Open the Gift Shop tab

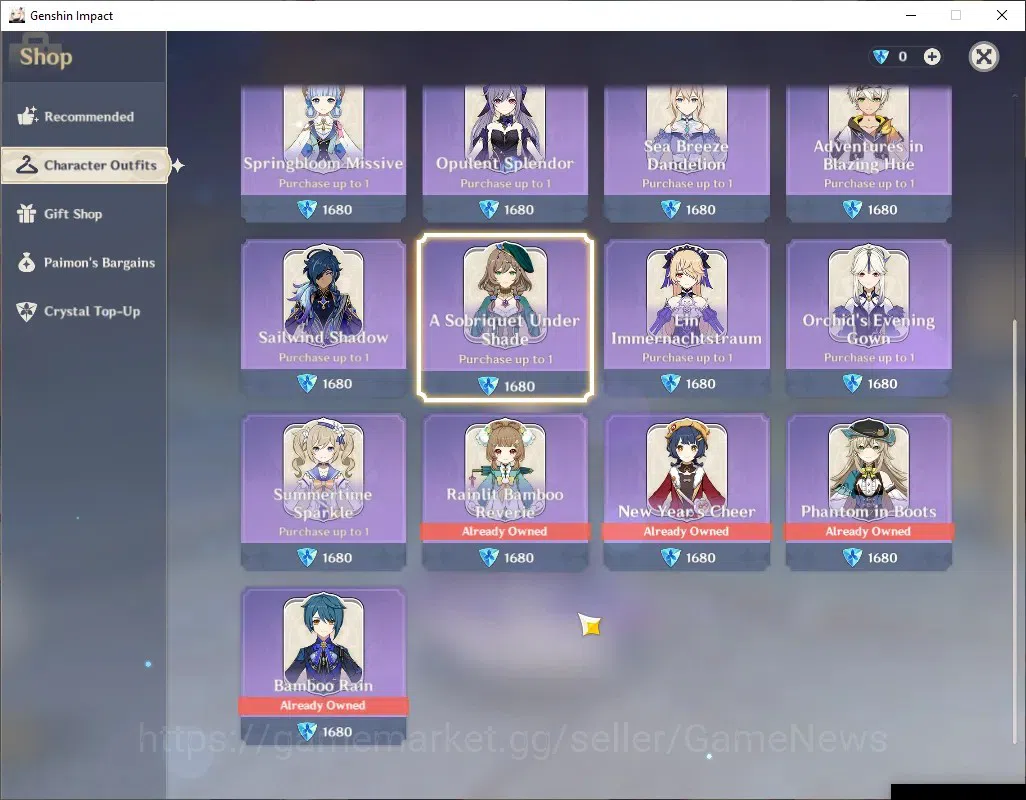[x=84, y=214]
